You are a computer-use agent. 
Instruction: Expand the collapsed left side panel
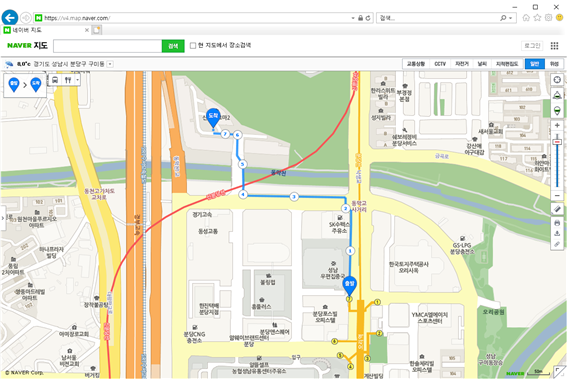point(3,218)
